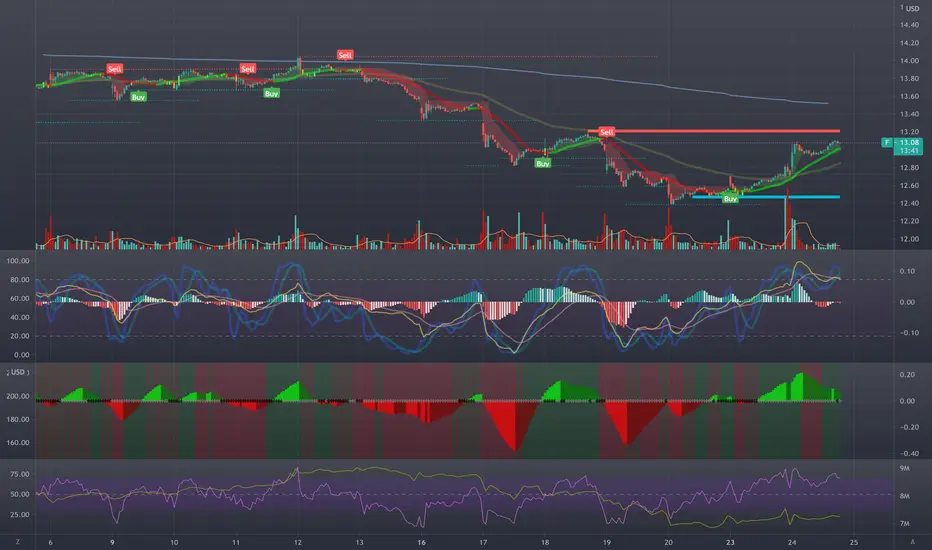Click the Buy label between dates 11 and 12
The height and width of the screenshot is (550, 932).
(272, 93)
